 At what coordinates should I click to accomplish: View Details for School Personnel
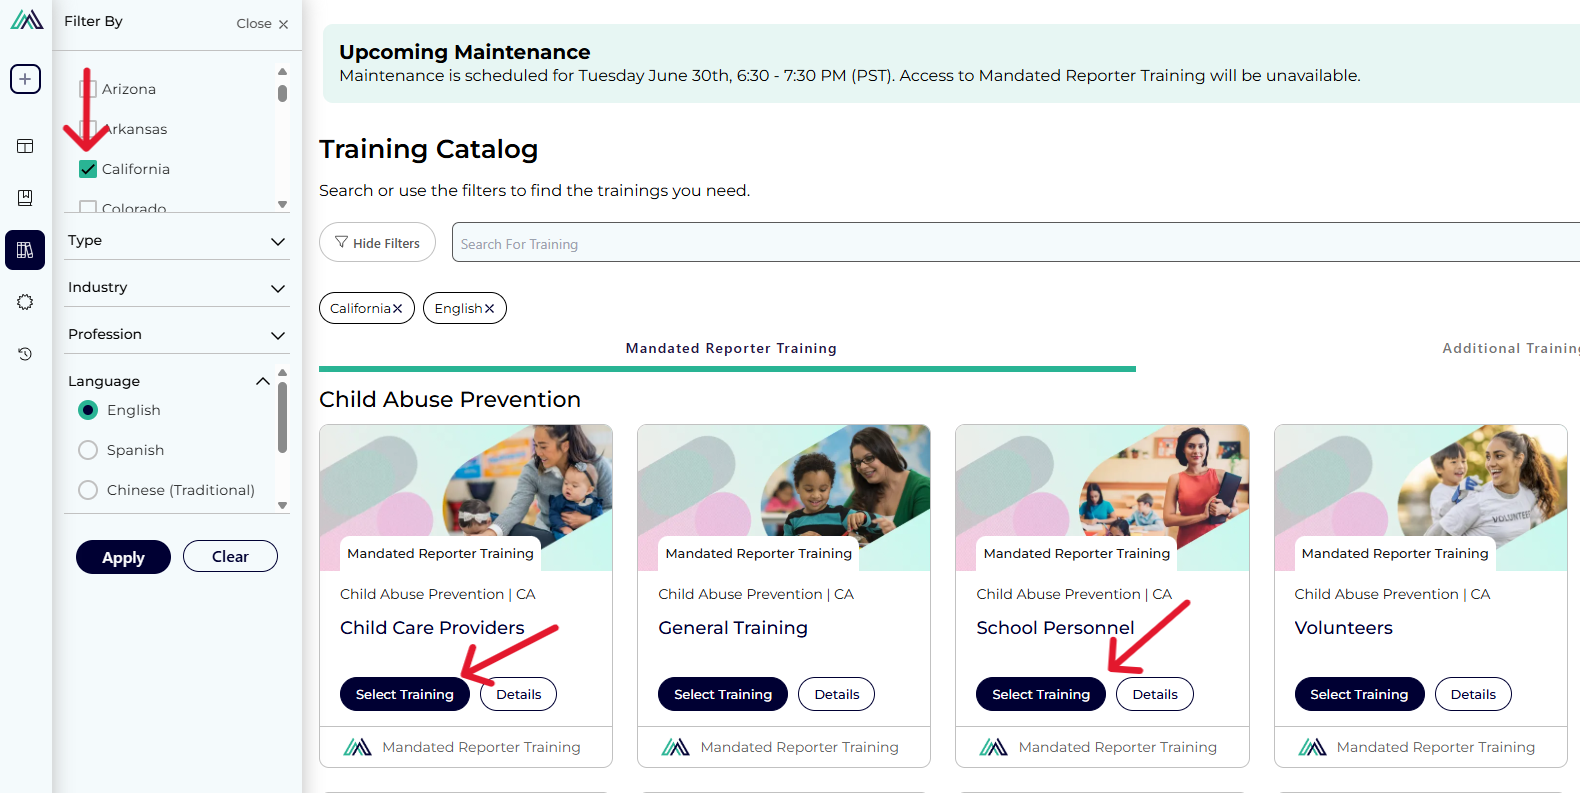coord(1155,694)
